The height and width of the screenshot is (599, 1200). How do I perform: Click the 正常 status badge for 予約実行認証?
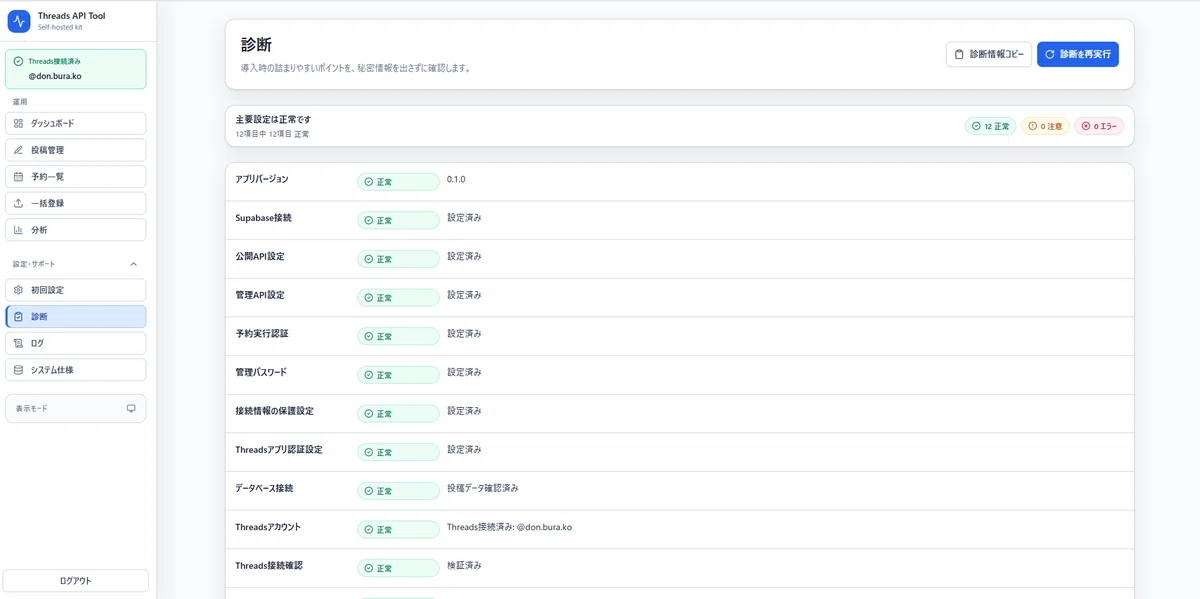[398, 336]
